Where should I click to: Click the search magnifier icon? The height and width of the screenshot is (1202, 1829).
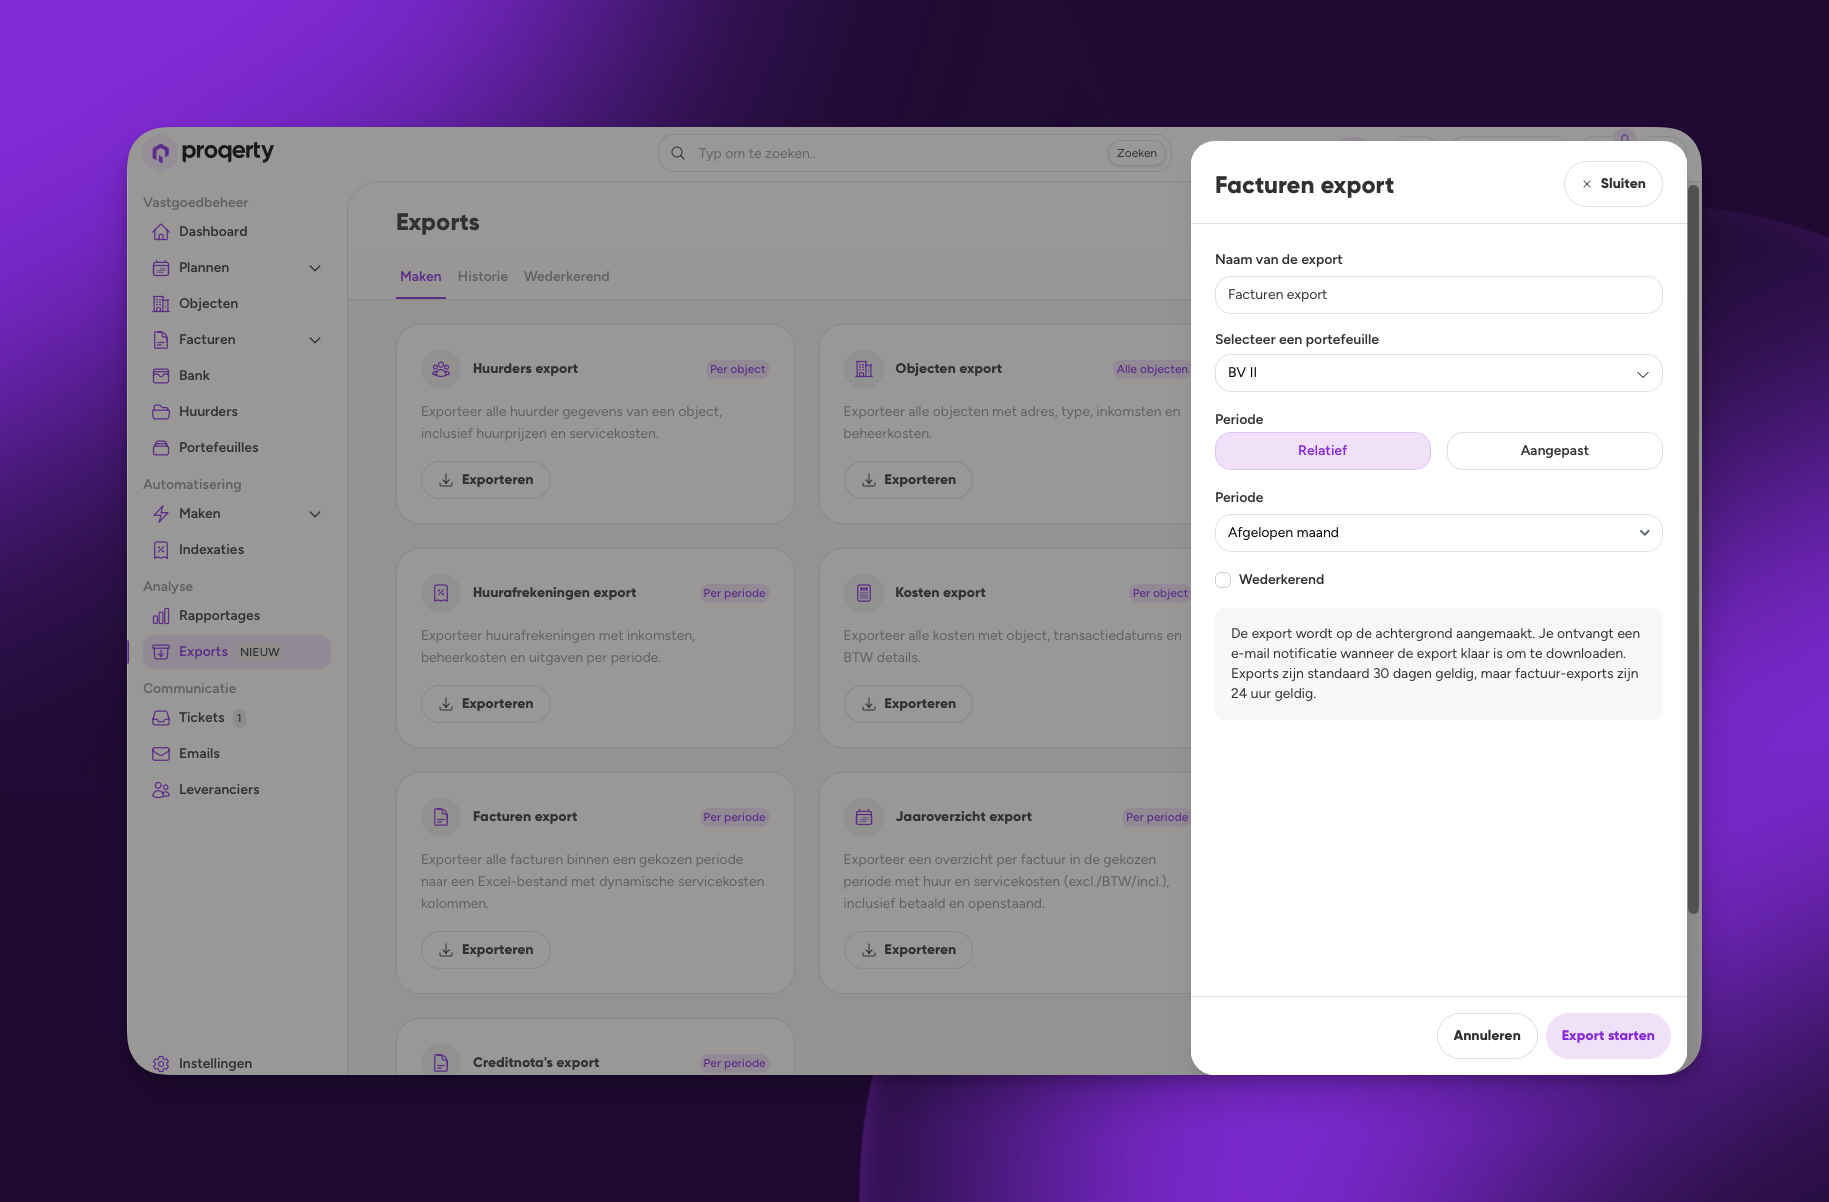pos(678,153)
